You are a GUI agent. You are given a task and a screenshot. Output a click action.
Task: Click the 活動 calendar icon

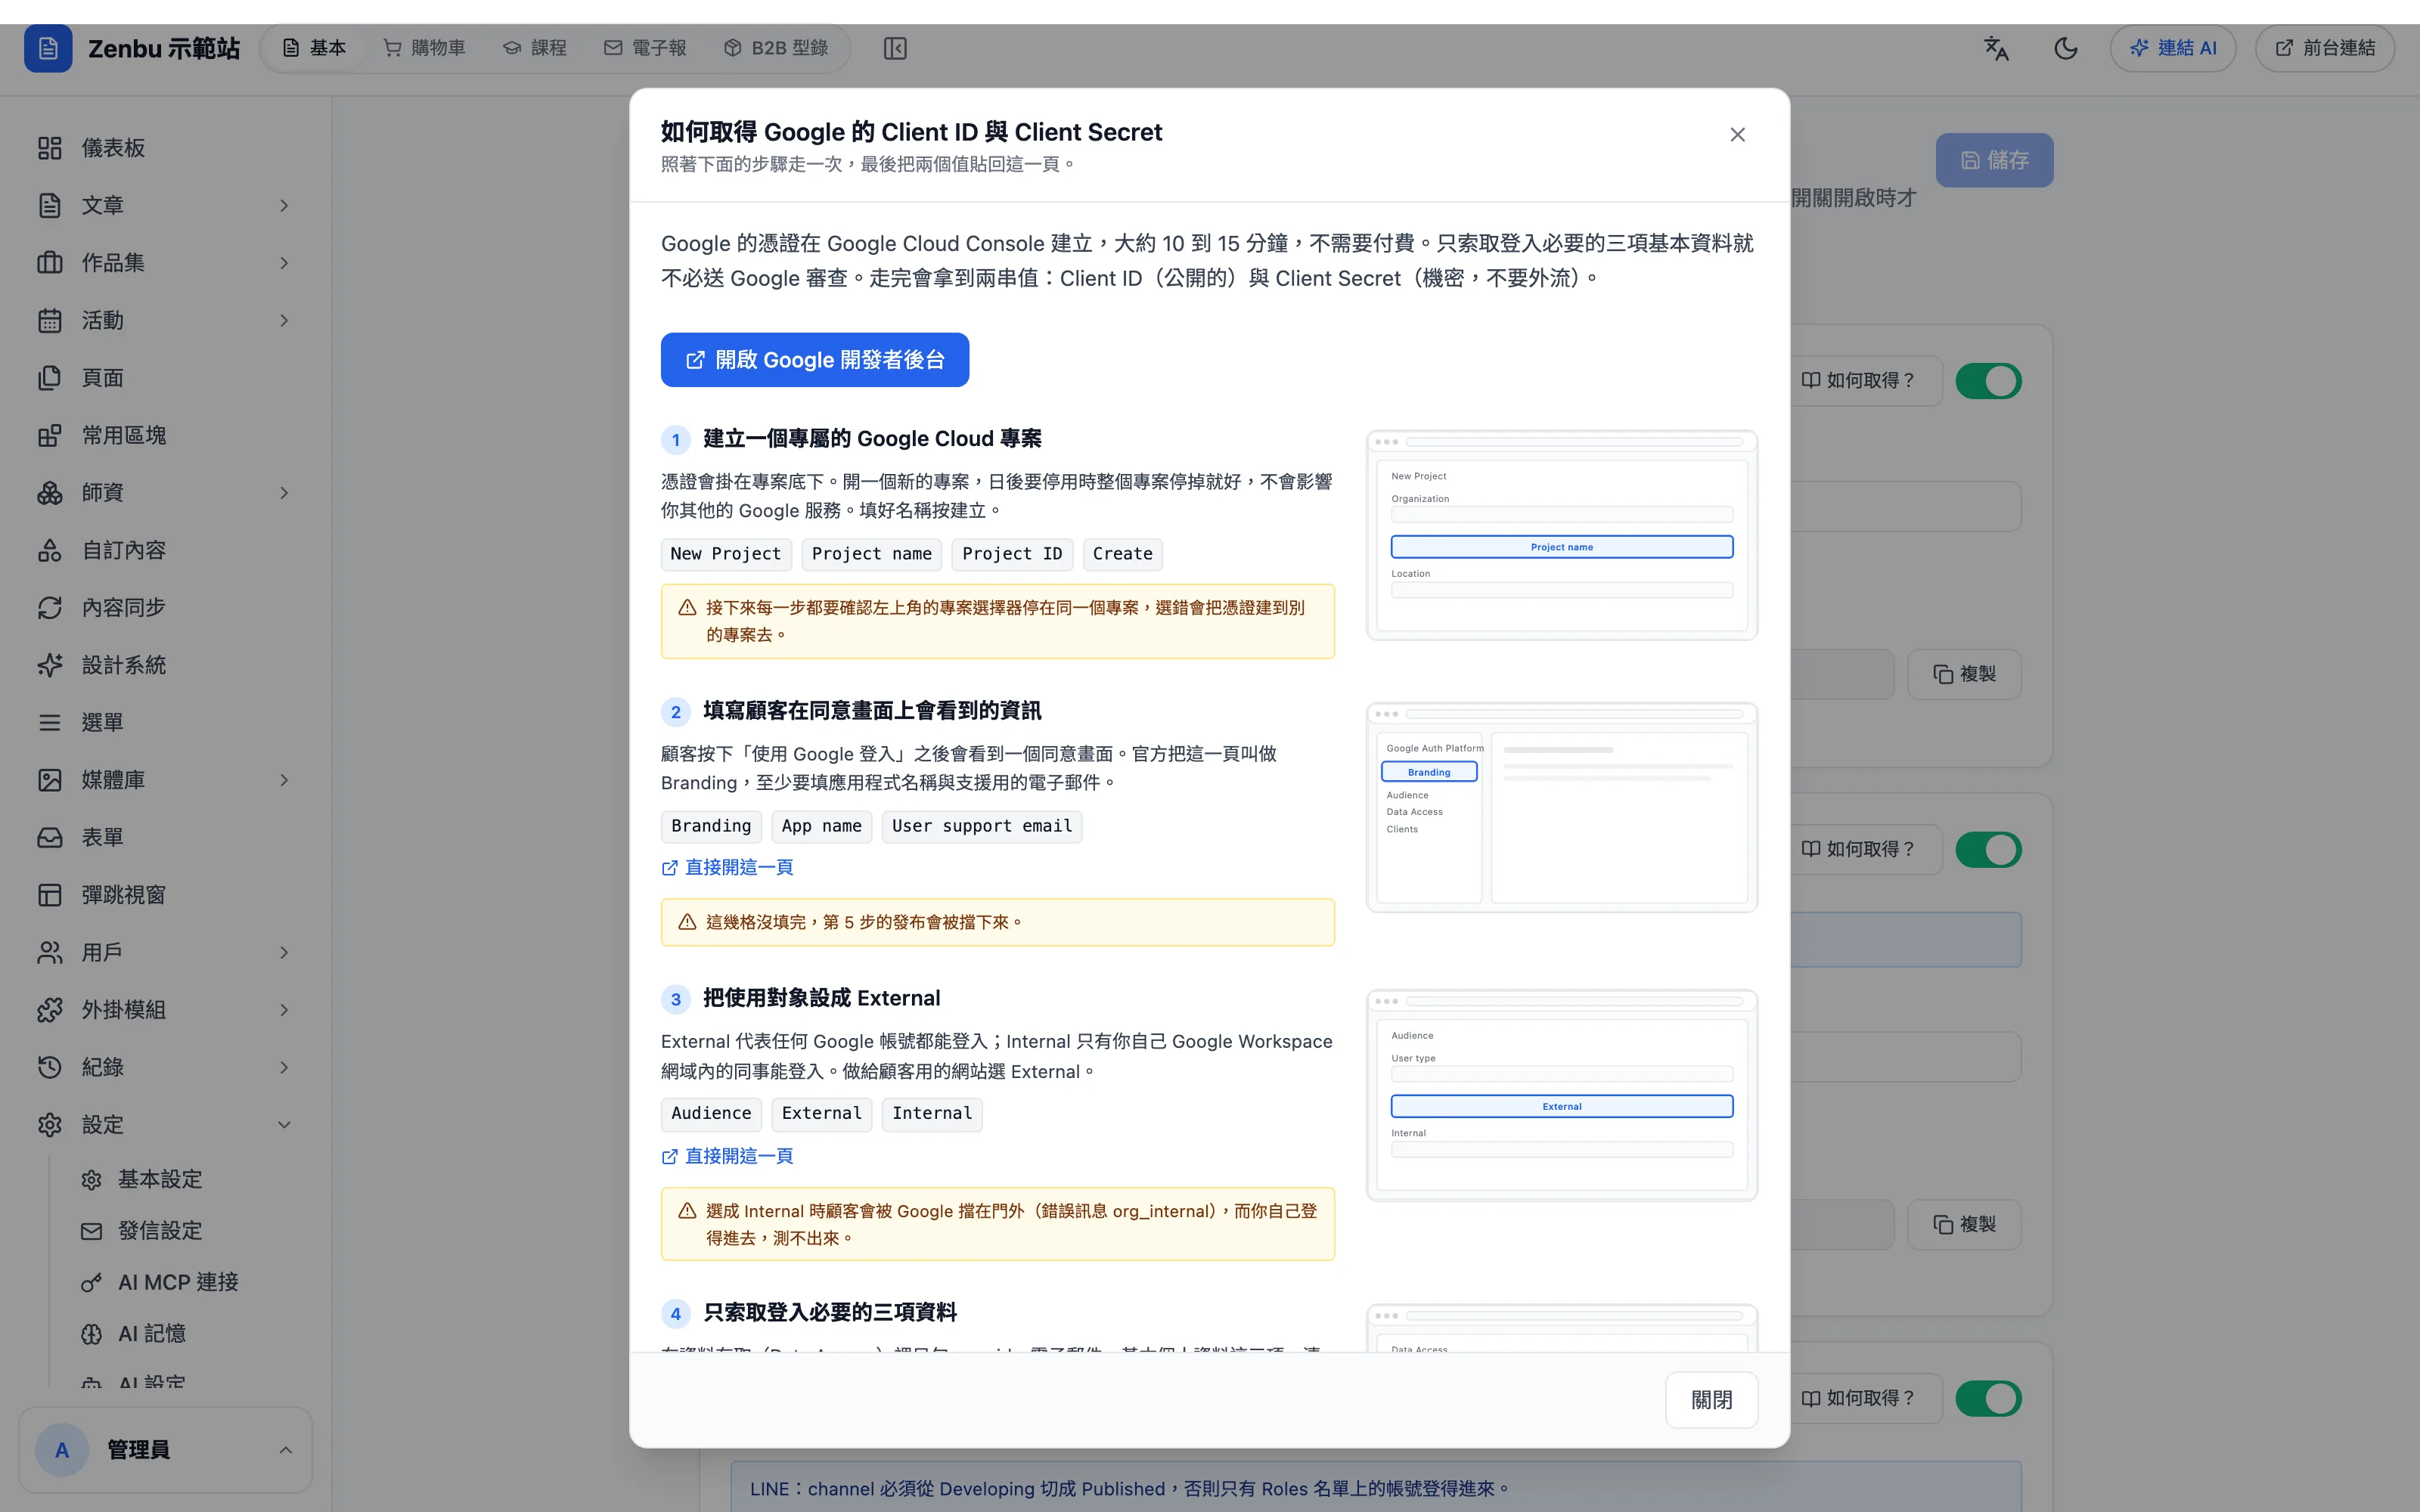(50, 320)
